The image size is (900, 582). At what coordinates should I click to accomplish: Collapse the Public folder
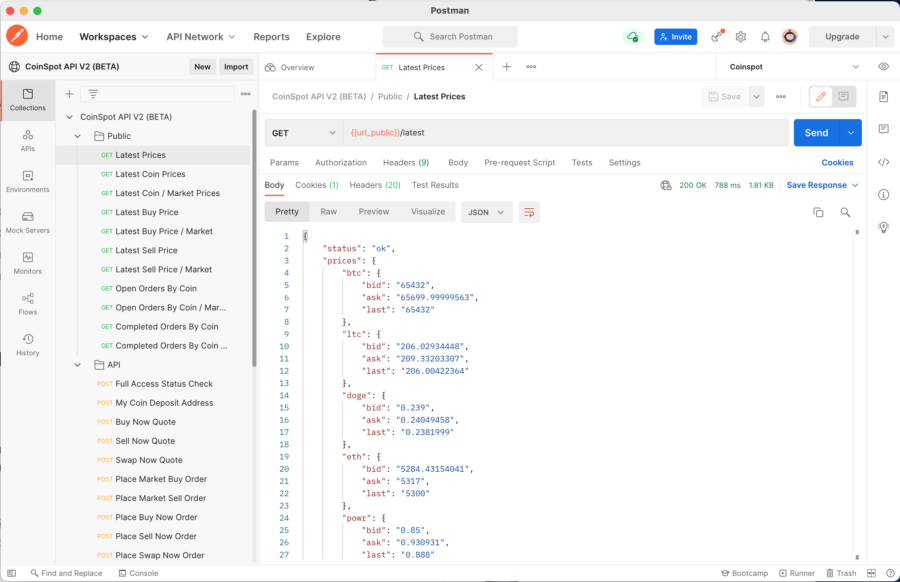point(77,136)
